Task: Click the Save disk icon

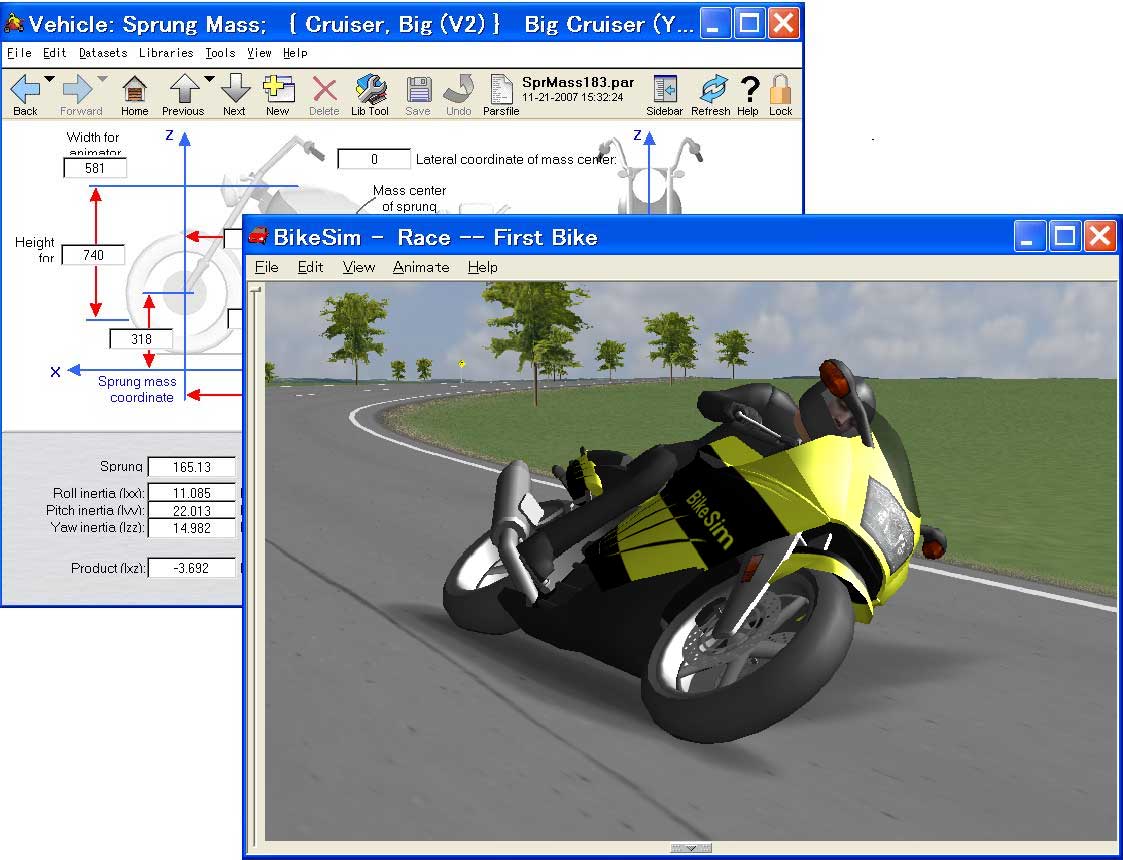Action: tap(418, 90)
